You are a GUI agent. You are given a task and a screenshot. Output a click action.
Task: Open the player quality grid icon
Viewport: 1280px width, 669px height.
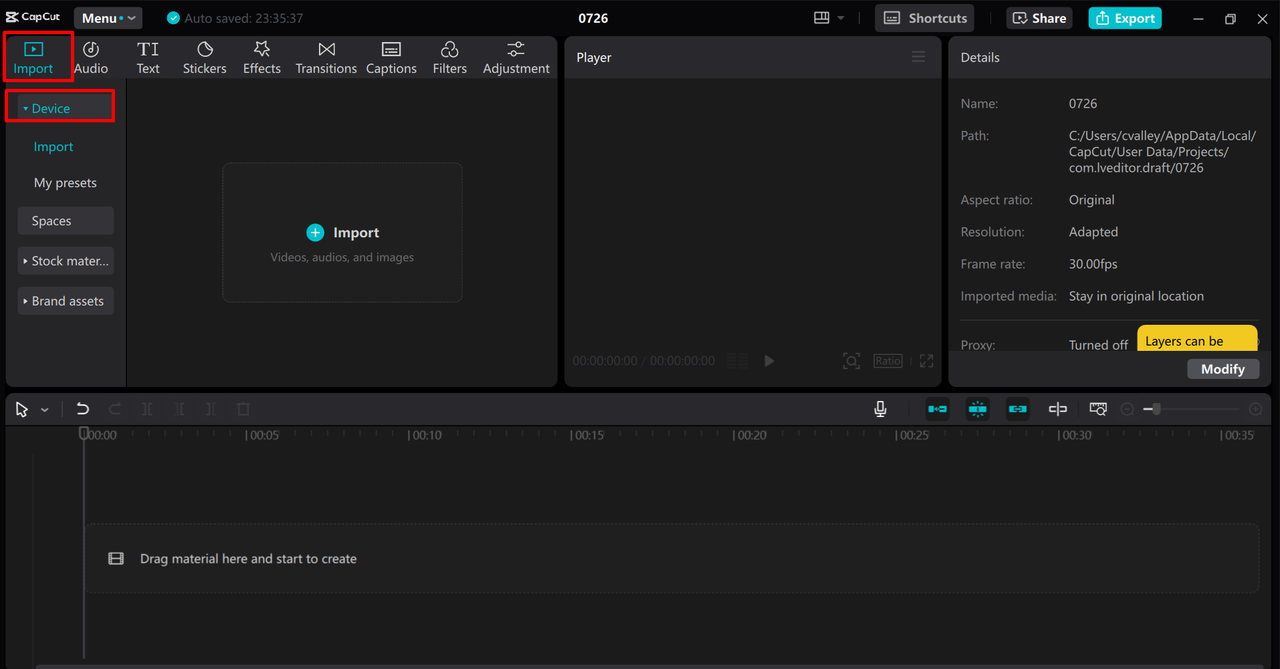(737, 361)
